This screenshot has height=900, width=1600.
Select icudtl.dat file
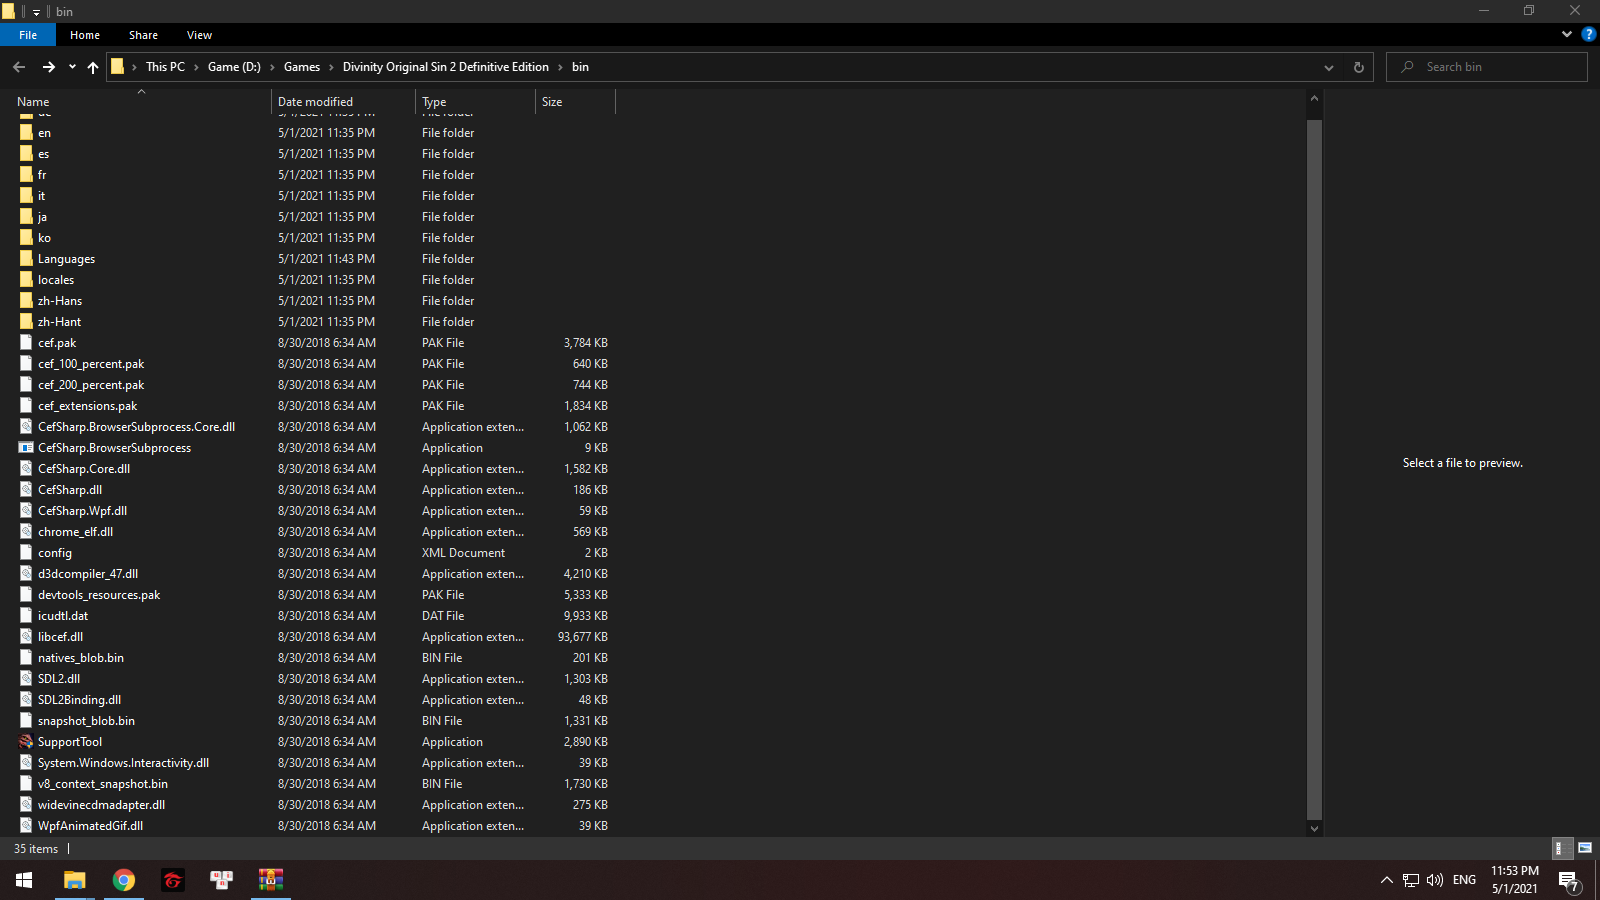pyautogui.click(x=63, y=616)
